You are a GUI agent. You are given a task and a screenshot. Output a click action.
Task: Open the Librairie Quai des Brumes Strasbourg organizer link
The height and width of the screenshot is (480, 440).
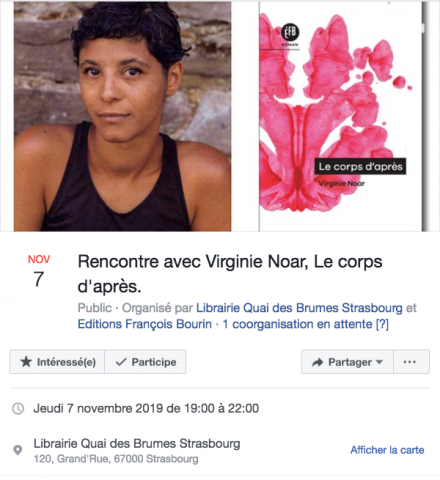299,308
